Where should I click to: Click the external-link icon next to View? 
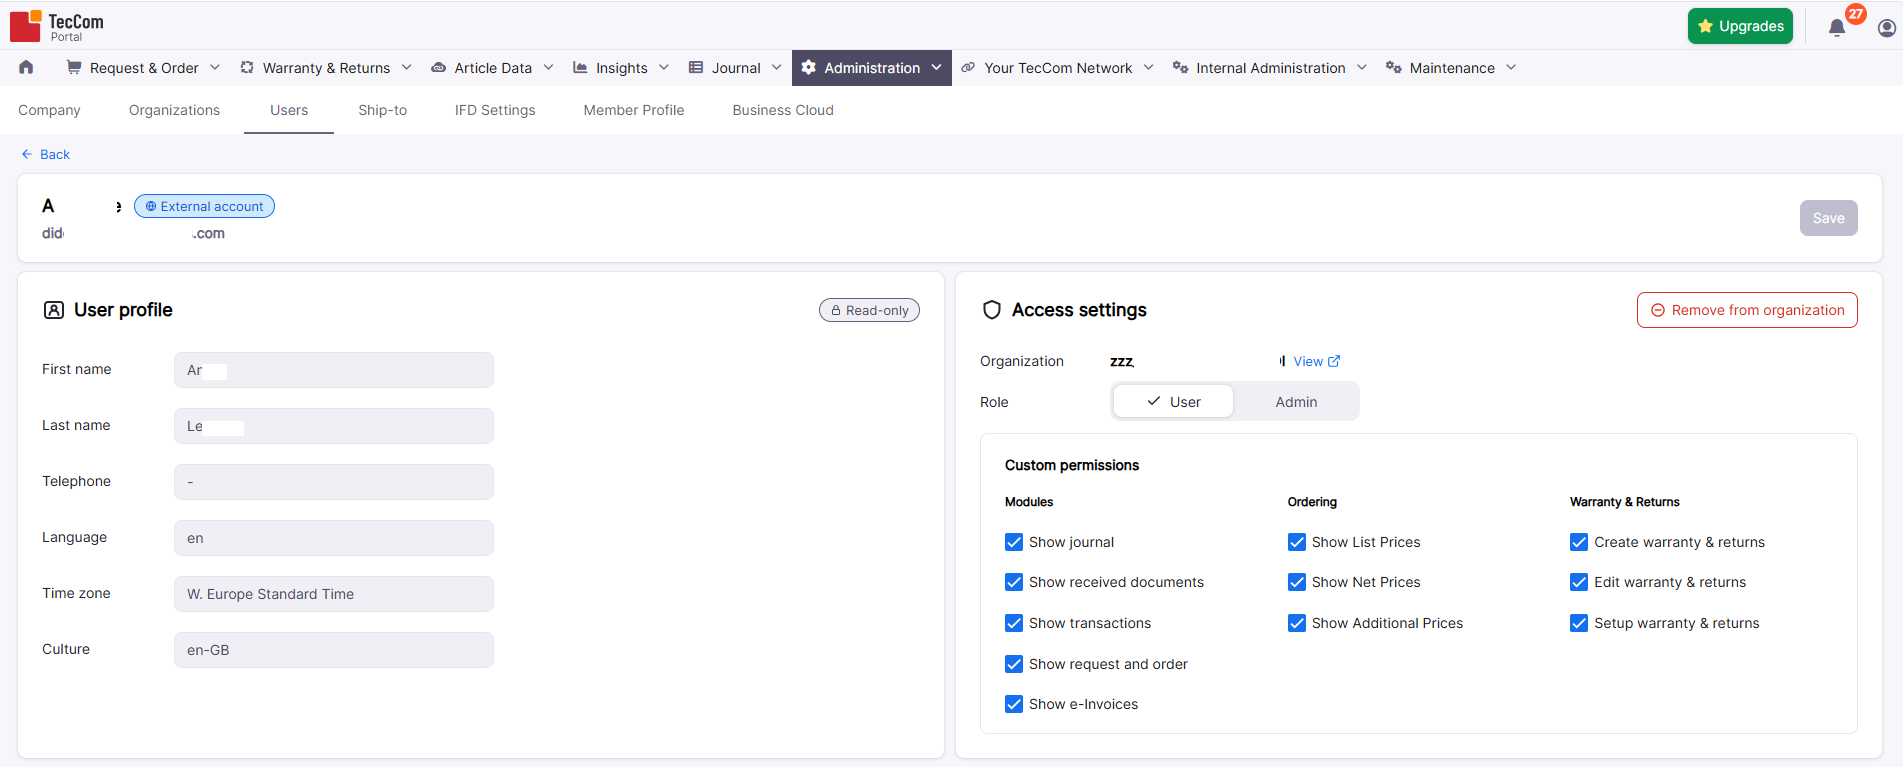click(x=1334, y=361)
